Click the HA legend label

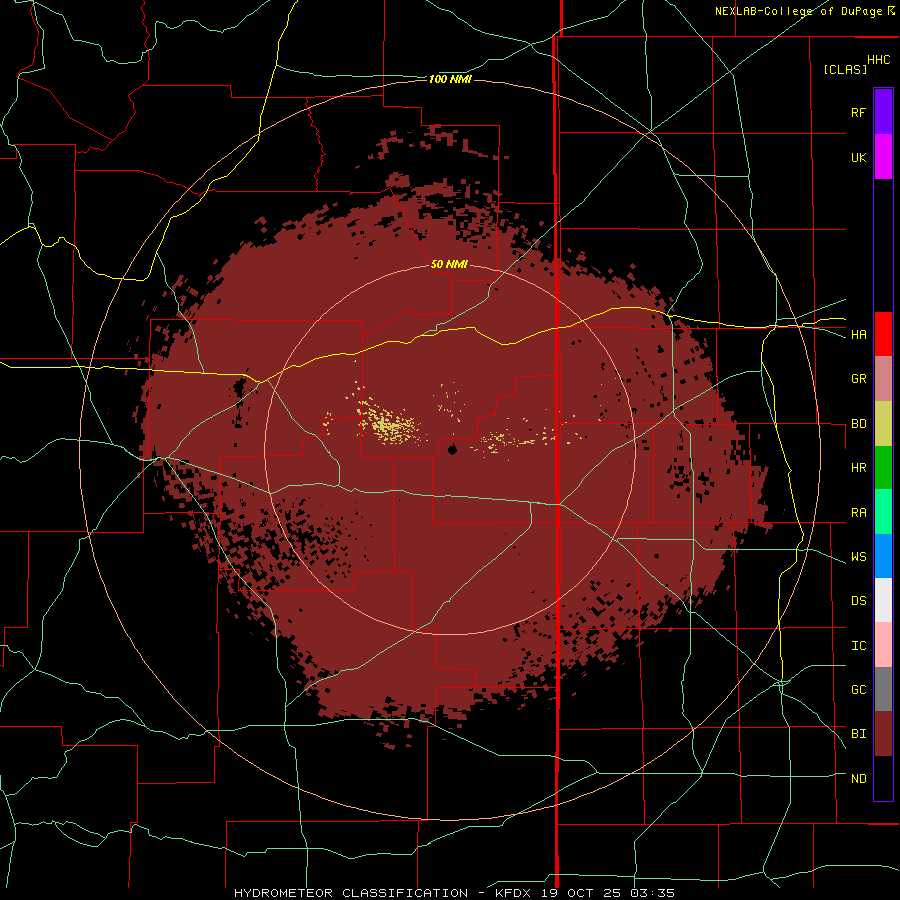pyautogui.click(x=858, y=334)
